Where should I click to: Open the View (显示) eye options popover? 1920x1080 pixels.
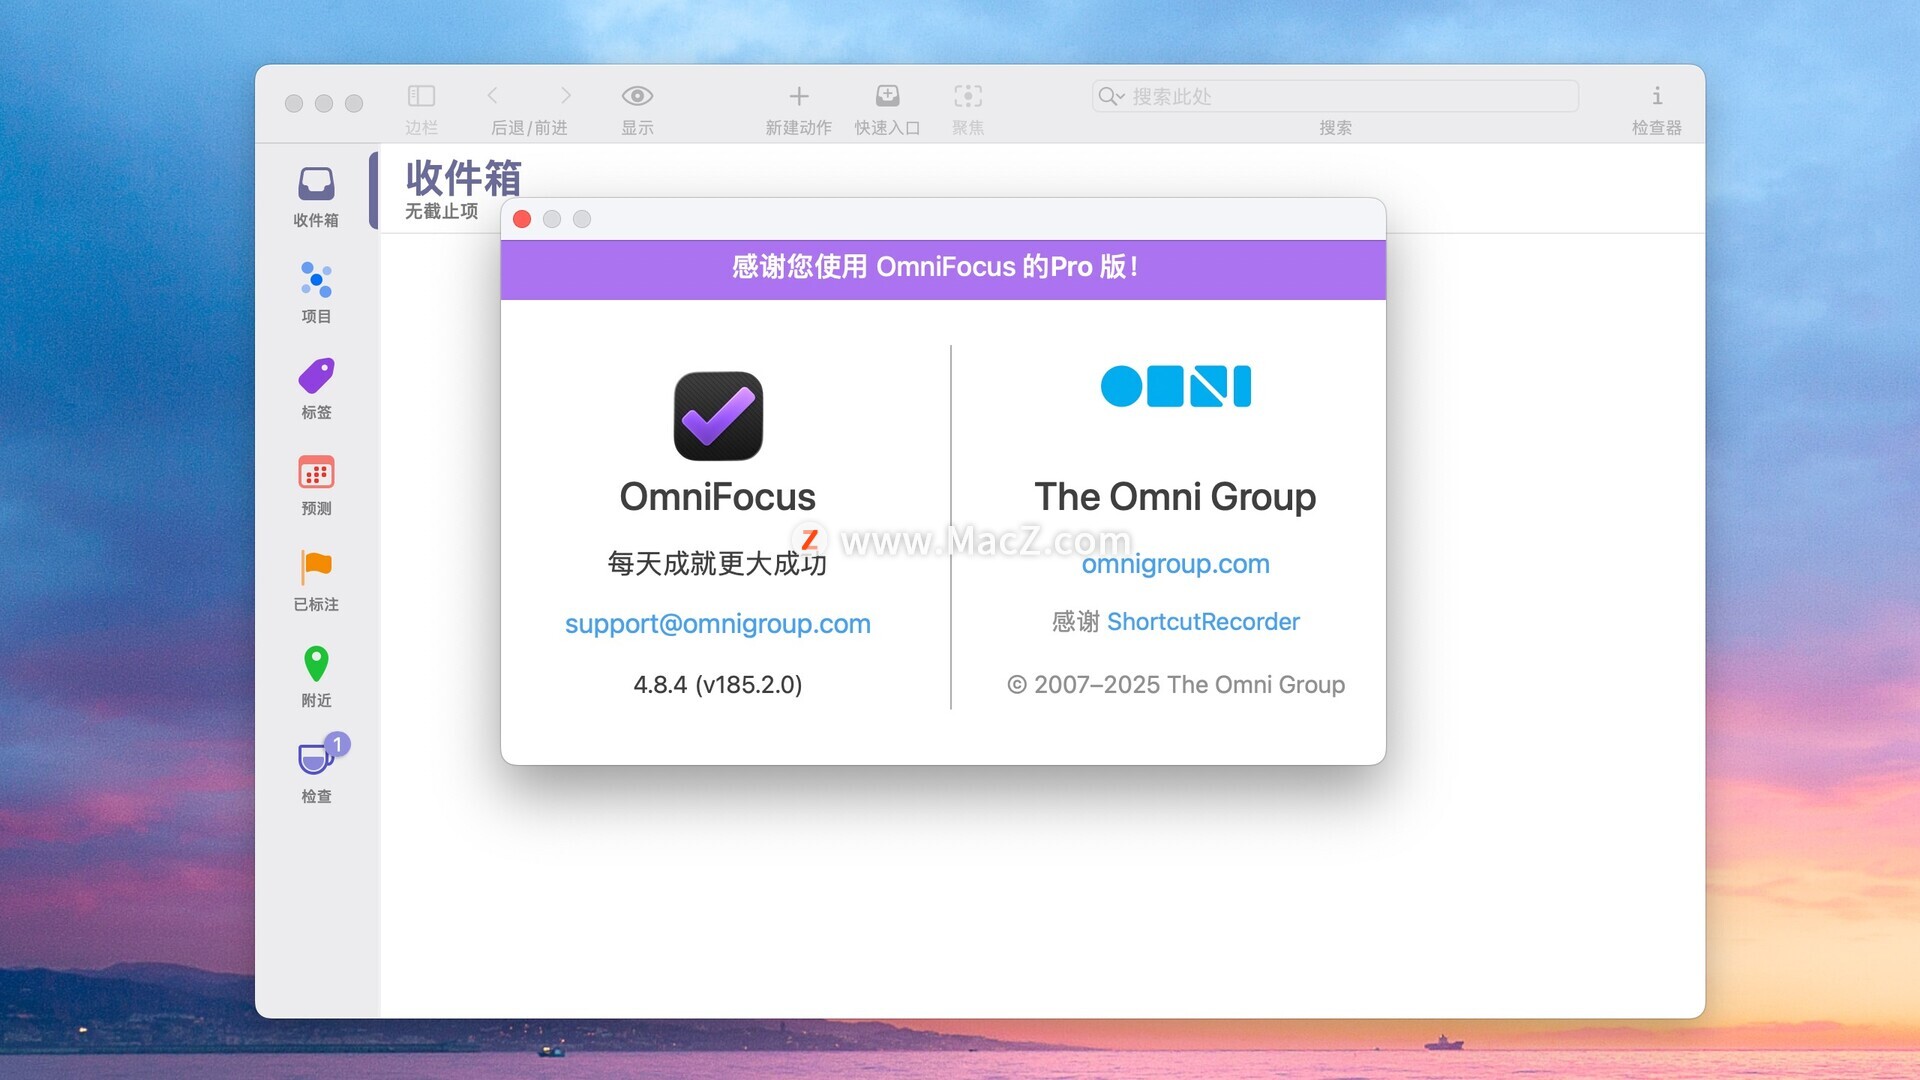(x=637, y=96)
